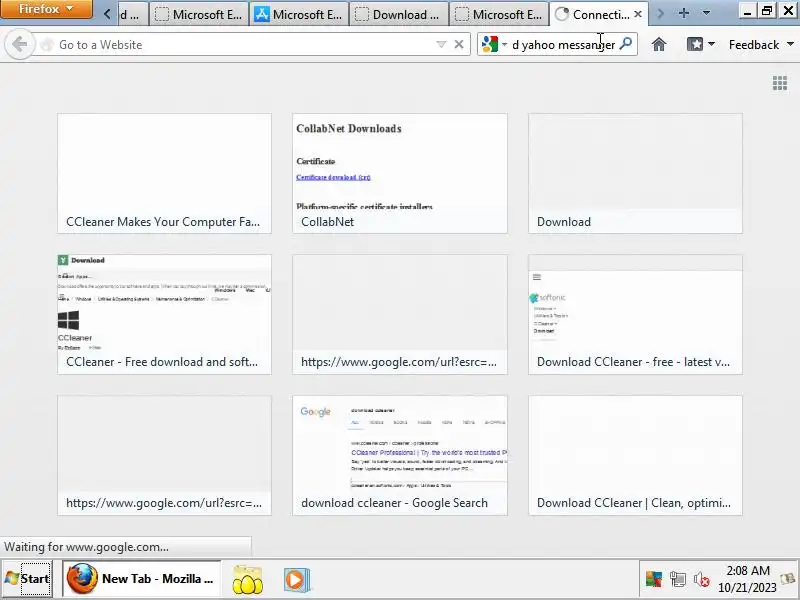800x600 pixels.
Task: Open the list all tabs dropdown
Action: 707,14
